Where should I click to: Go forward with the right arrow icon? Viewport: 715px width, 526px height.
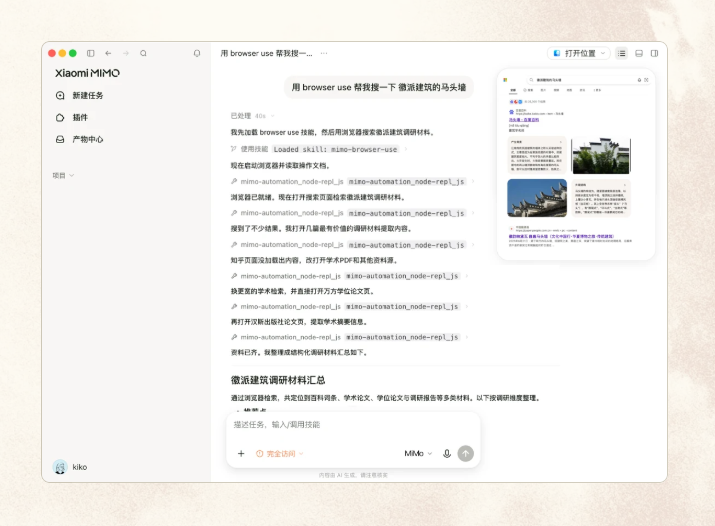coord(126,53)
